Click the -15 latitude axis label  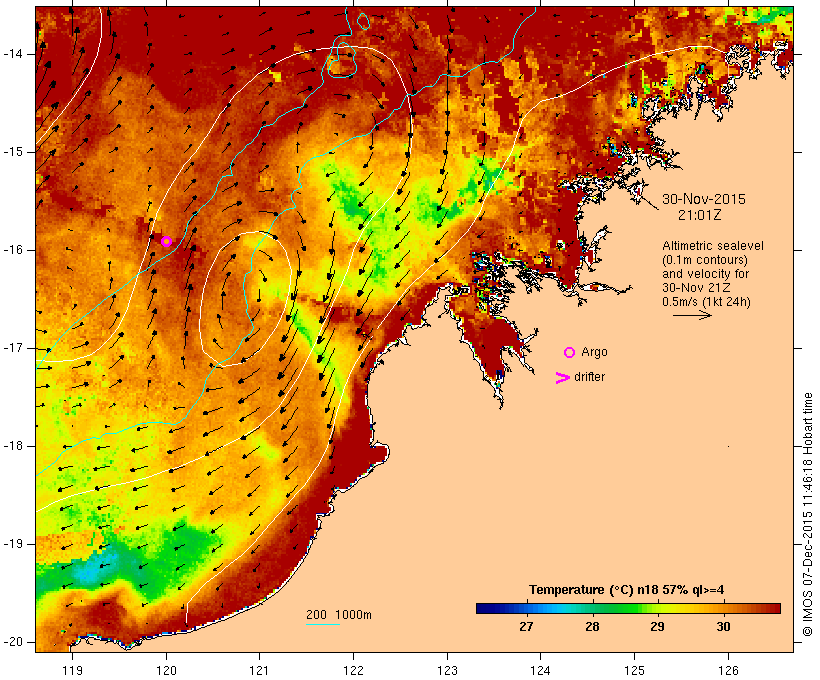pyautogui.click(x=13, y=152)
